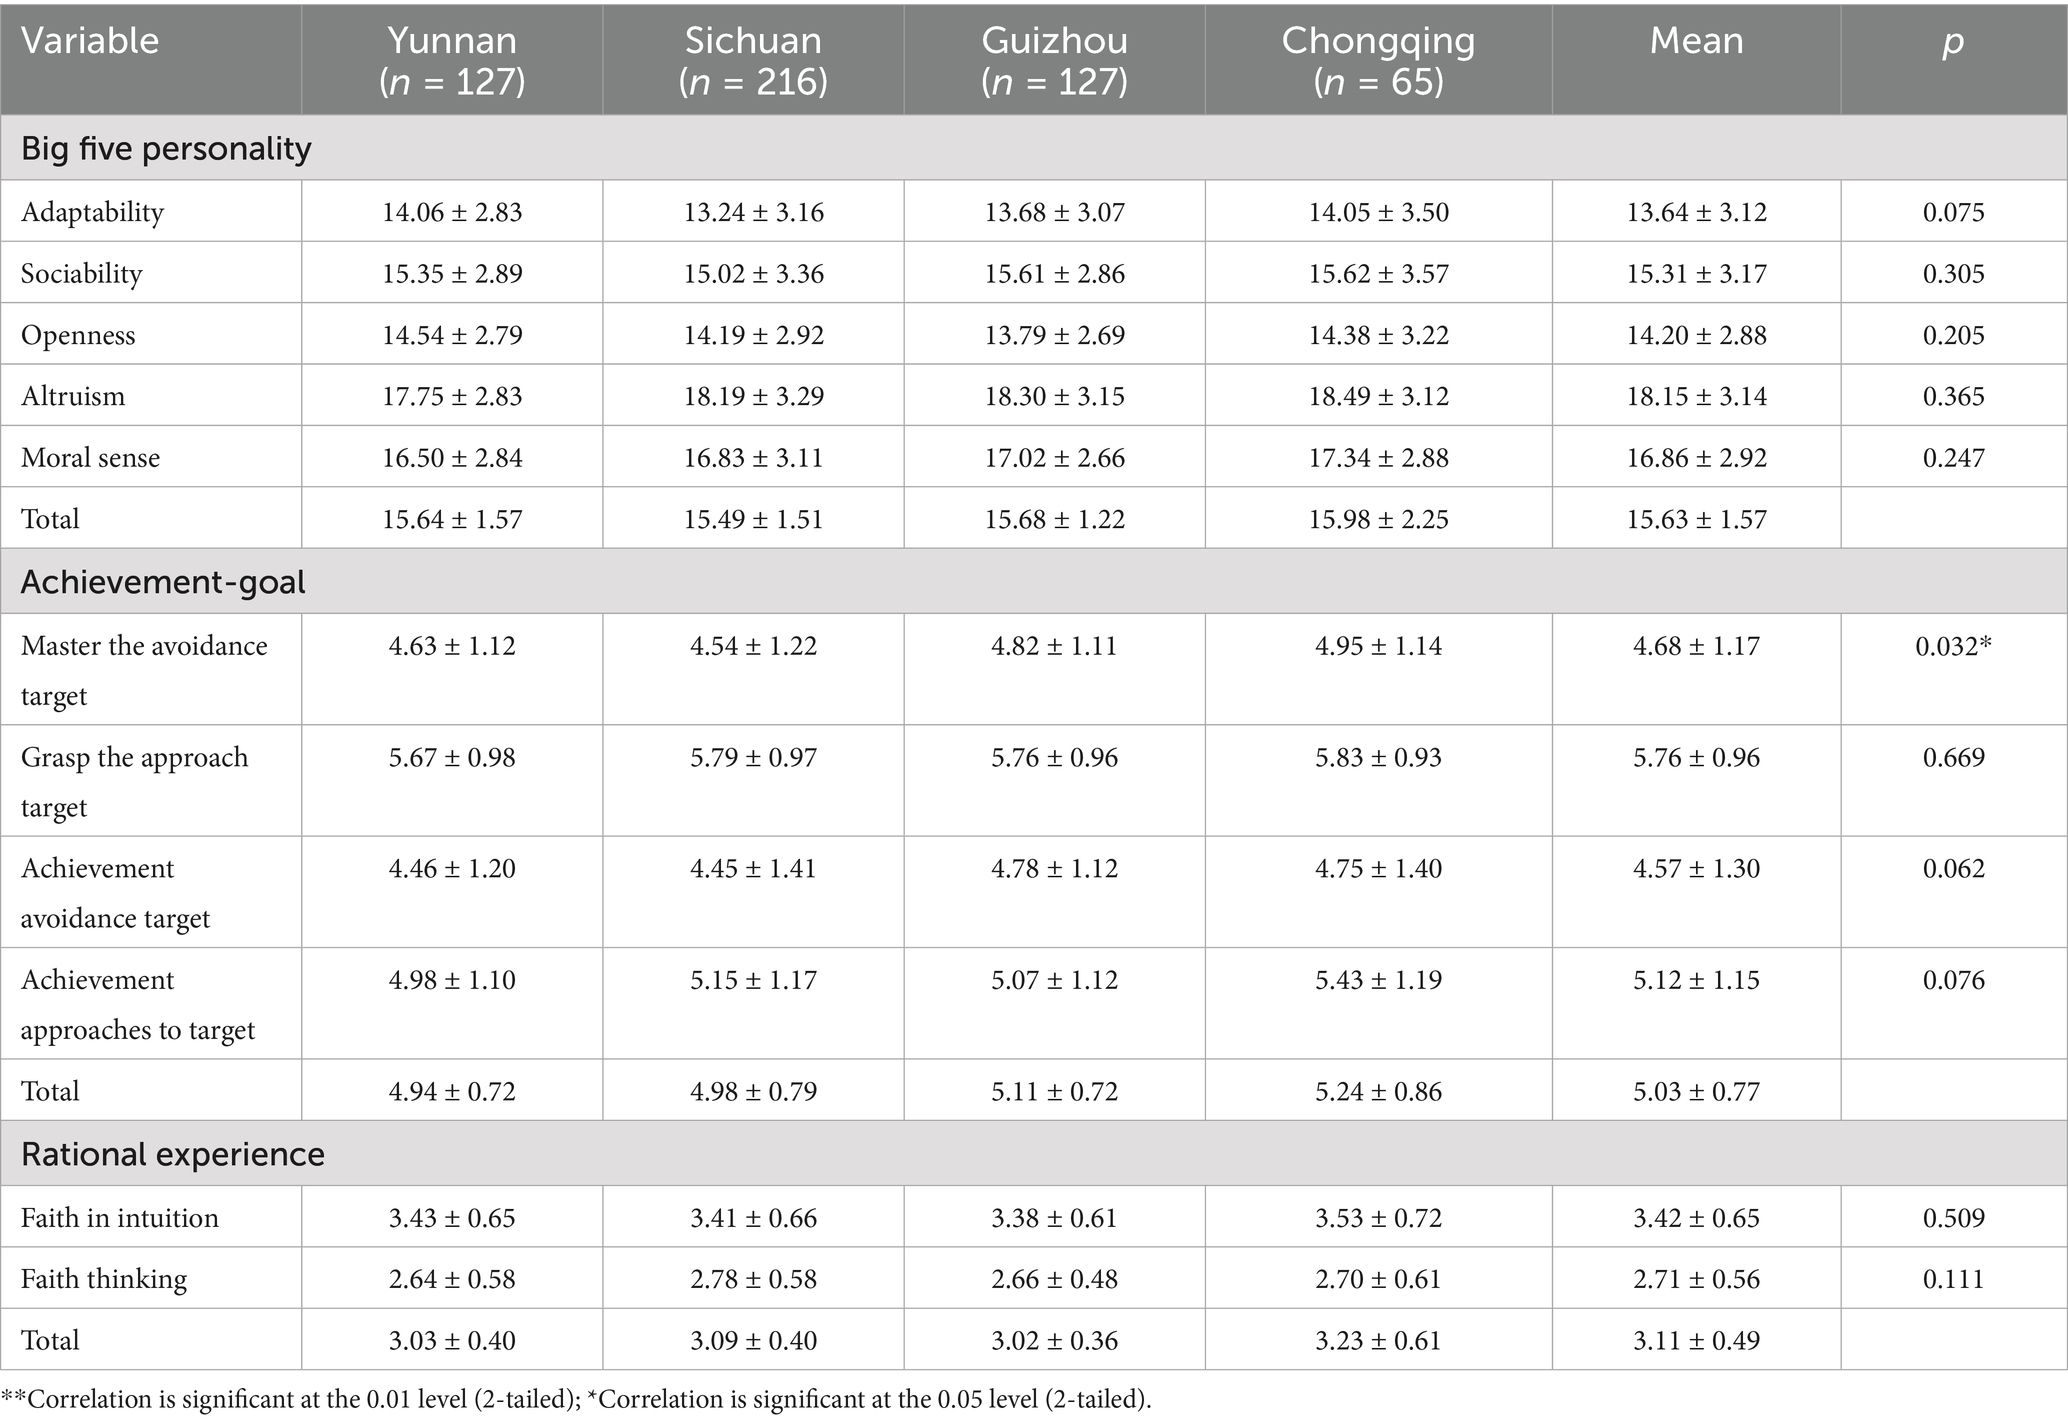Image resolution: width=2068 pixels, height=1424 pixels.
Task: Select the Big five personality section row
Action: tap(166, 148)
